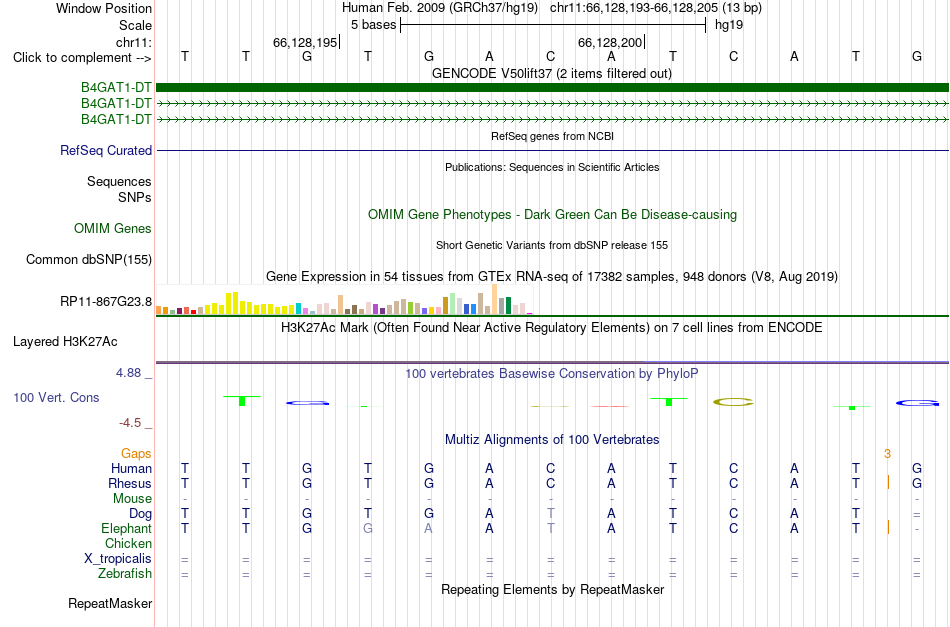
Task: Select the Rhesus species label
Action: click(x=130, y=483)
